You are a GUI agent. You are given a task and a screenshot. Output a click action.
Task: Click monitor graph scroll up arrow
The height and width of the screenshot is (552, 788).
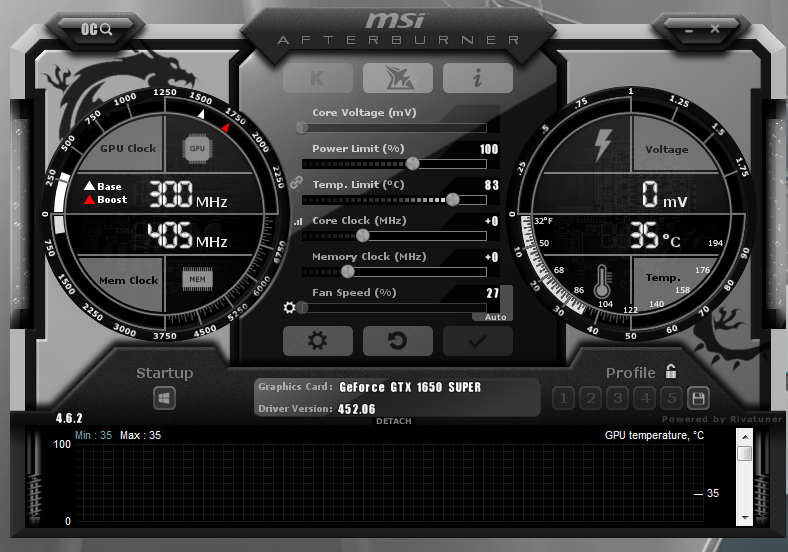coord(744,436)
